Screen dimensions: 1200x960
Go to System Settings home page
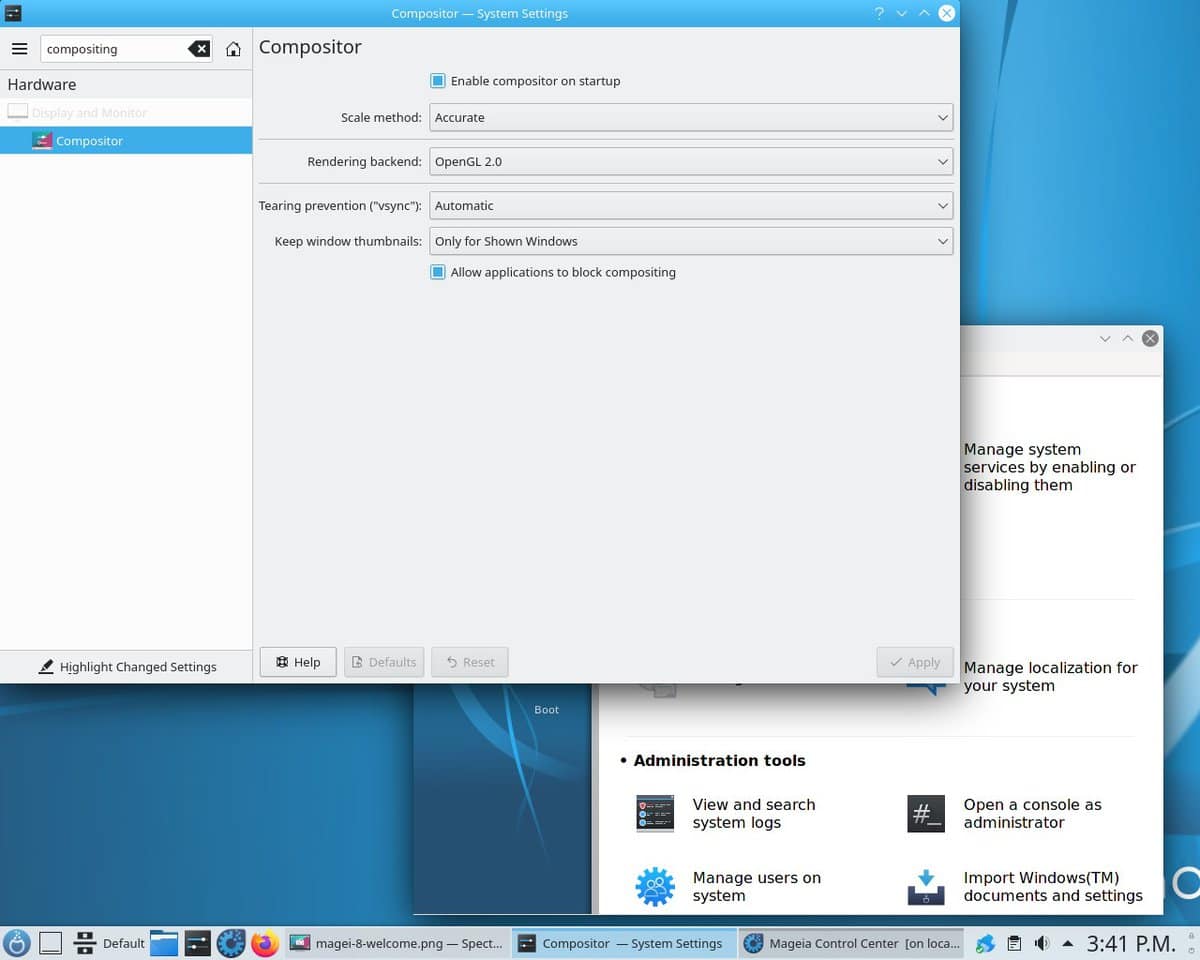tap(233, 49)
